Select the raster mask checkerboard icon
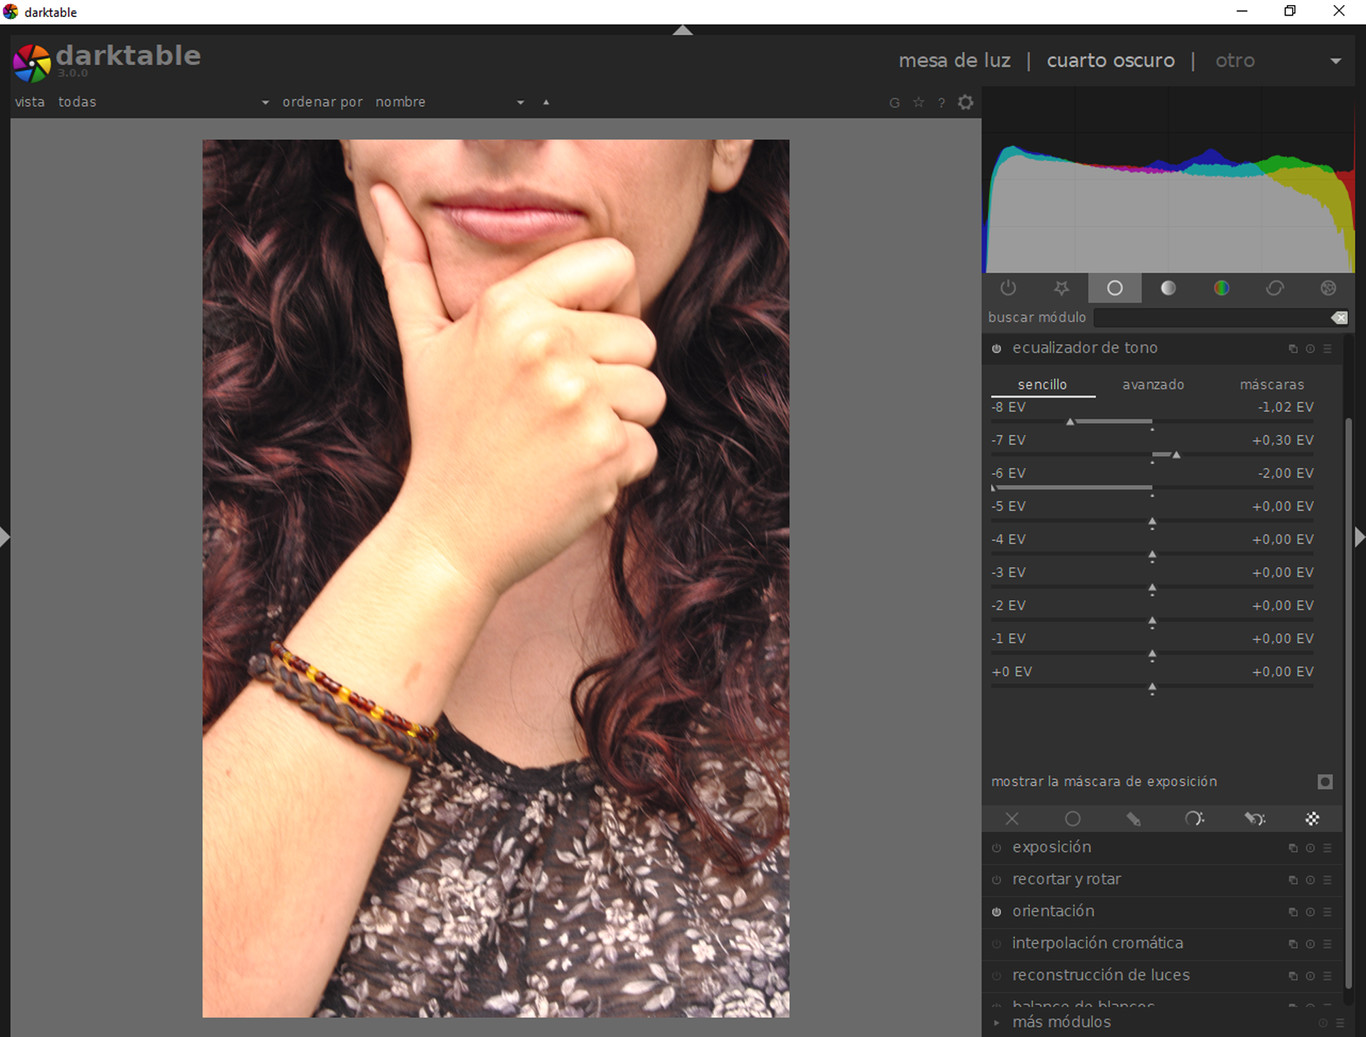The height and width of the screenshot is (1037, 1366). click(1312, 818)
